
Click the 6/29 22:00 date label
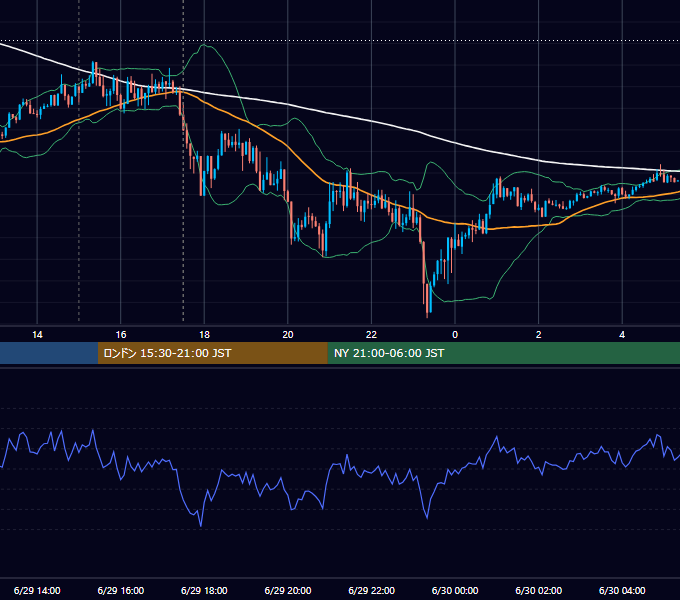371,590
